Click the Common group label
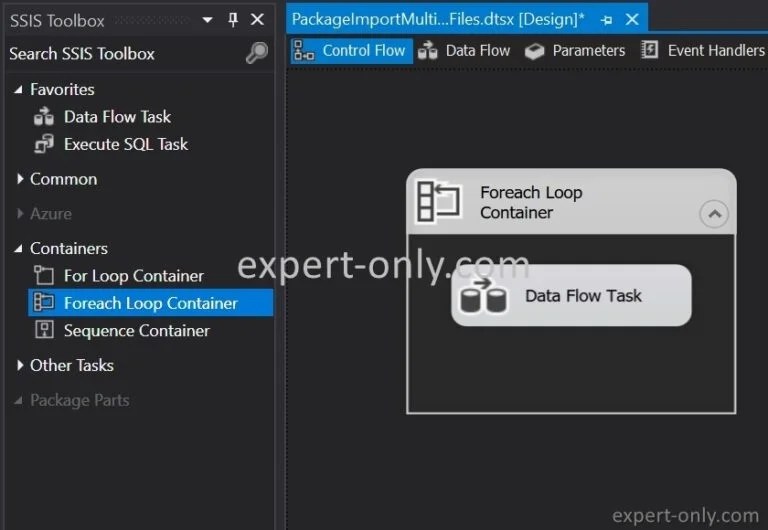The width and height of the screenshot is (768, 530). tap(63, 179)
